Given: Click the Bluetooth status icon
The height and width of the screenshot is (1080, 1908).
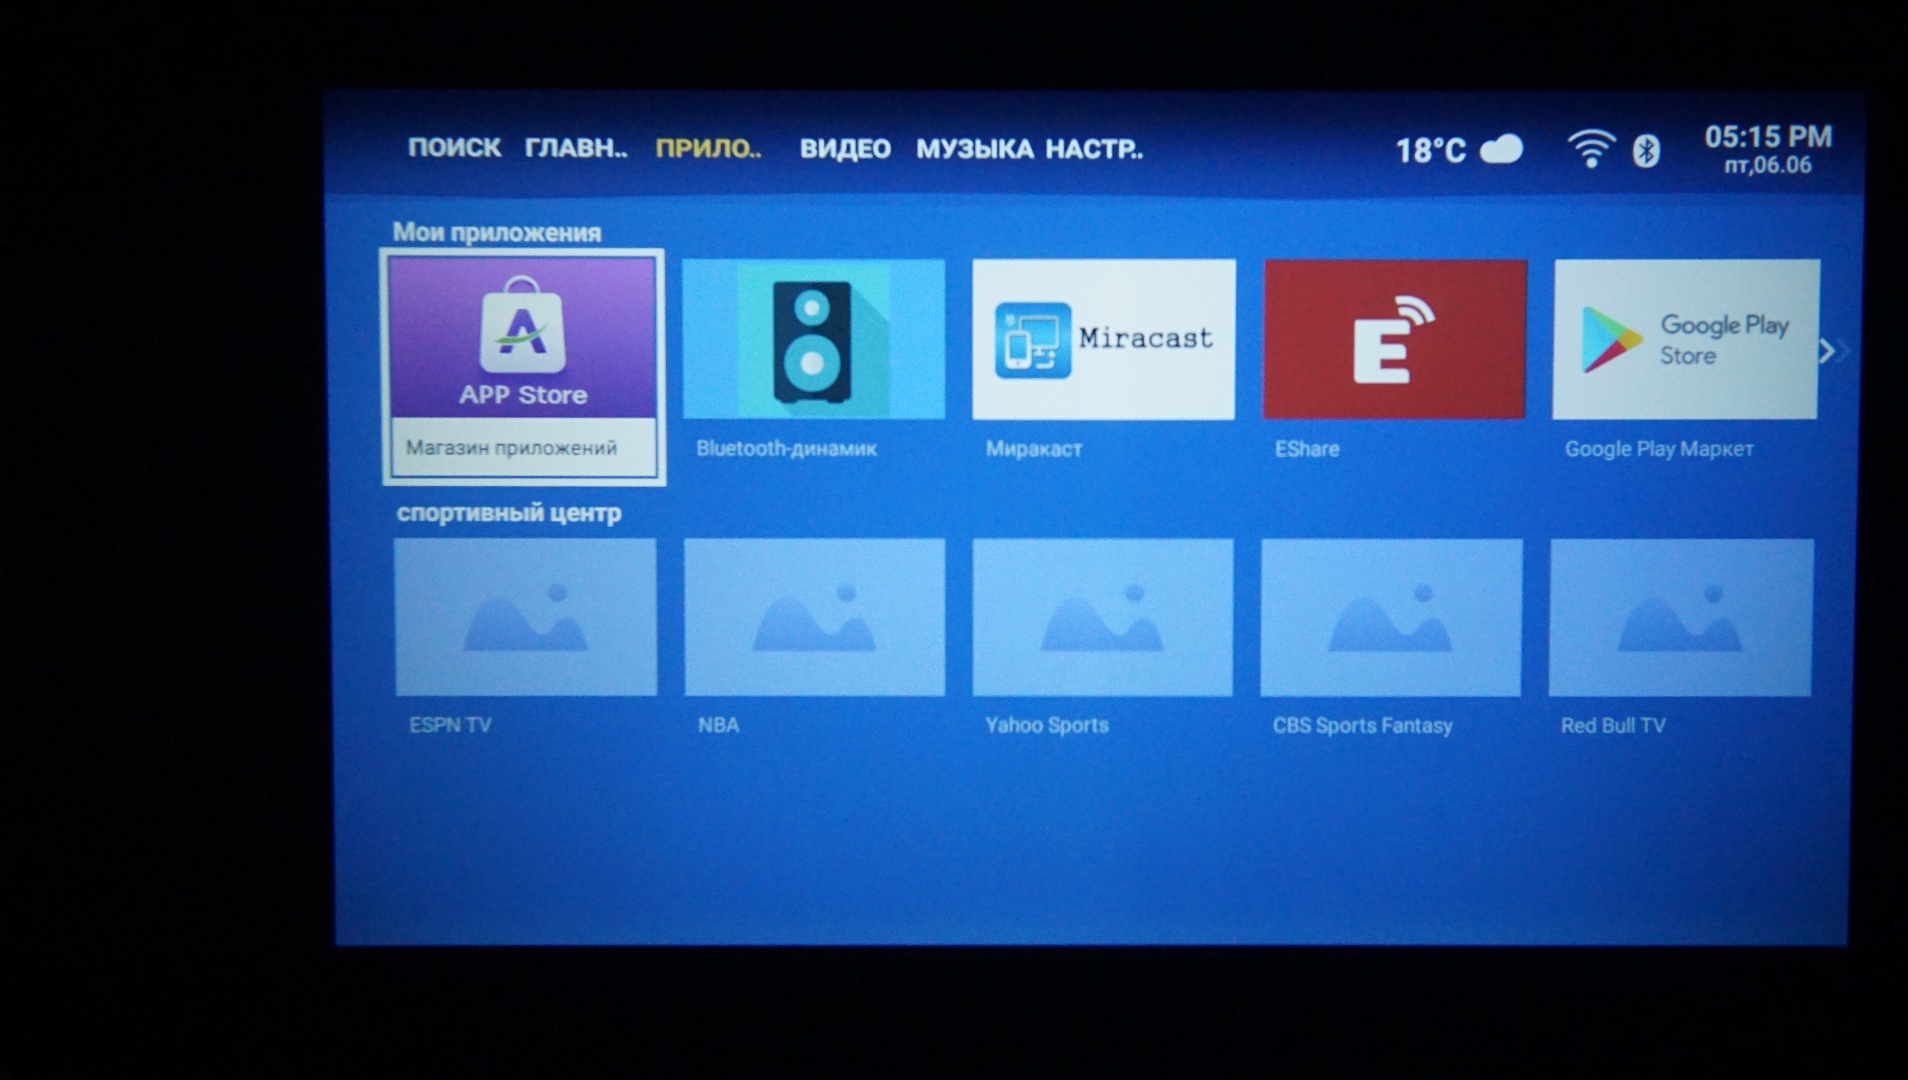Looking at the screenshot, I should [x=1646, y=151].
